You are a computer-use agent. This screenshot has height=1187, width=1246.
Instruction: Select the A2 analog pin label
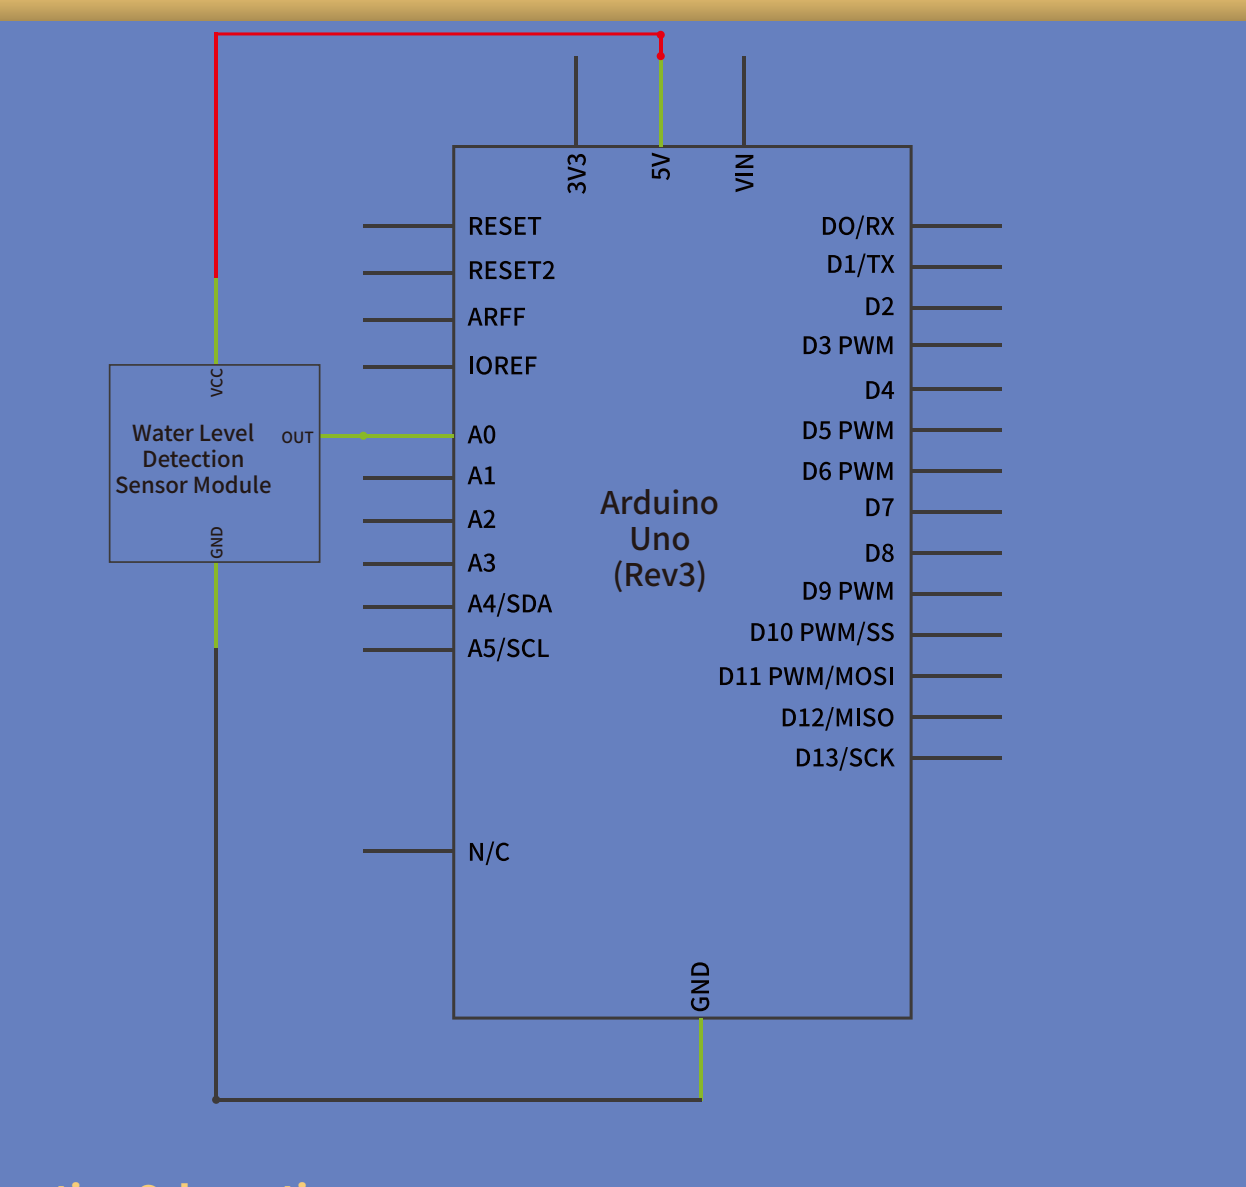[482, 520]
